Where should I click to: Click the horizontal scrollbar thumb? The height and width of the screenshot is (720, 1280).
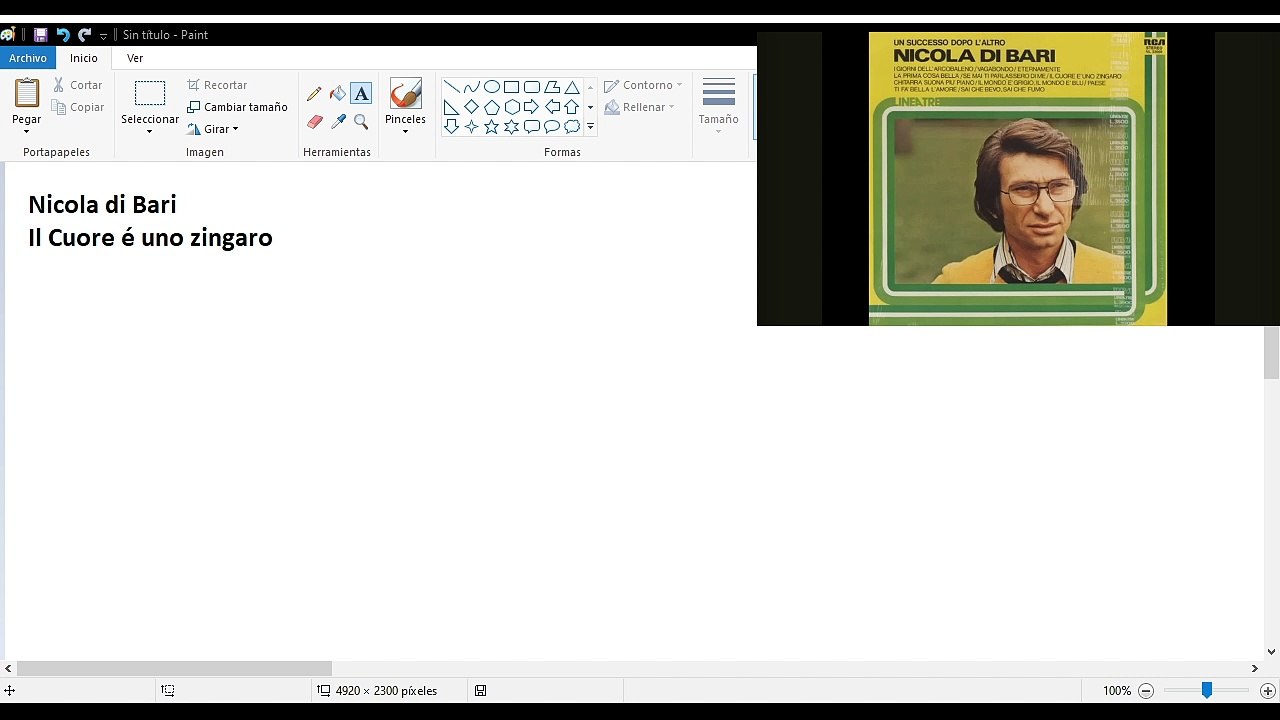(174, 668)
